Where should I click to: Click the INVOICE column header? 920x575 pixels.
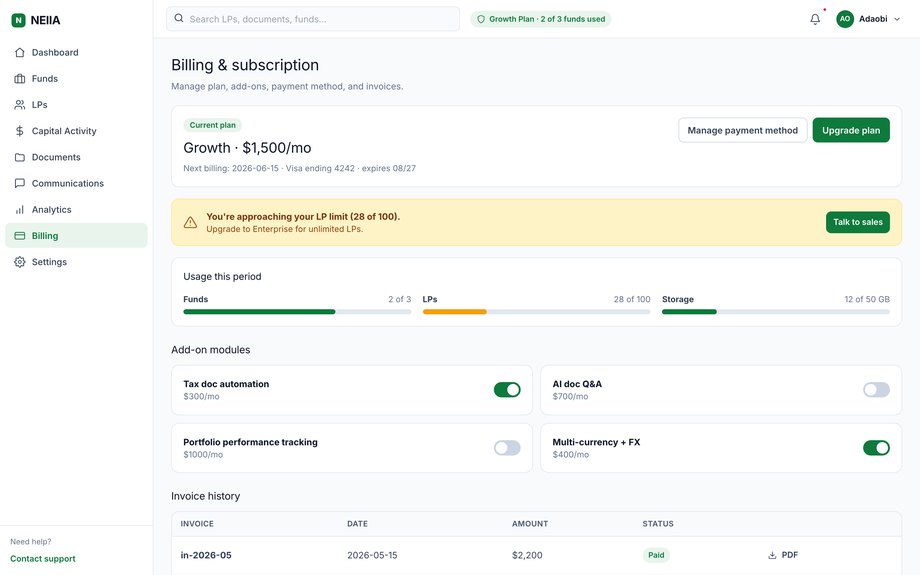(x=197, y=524)
